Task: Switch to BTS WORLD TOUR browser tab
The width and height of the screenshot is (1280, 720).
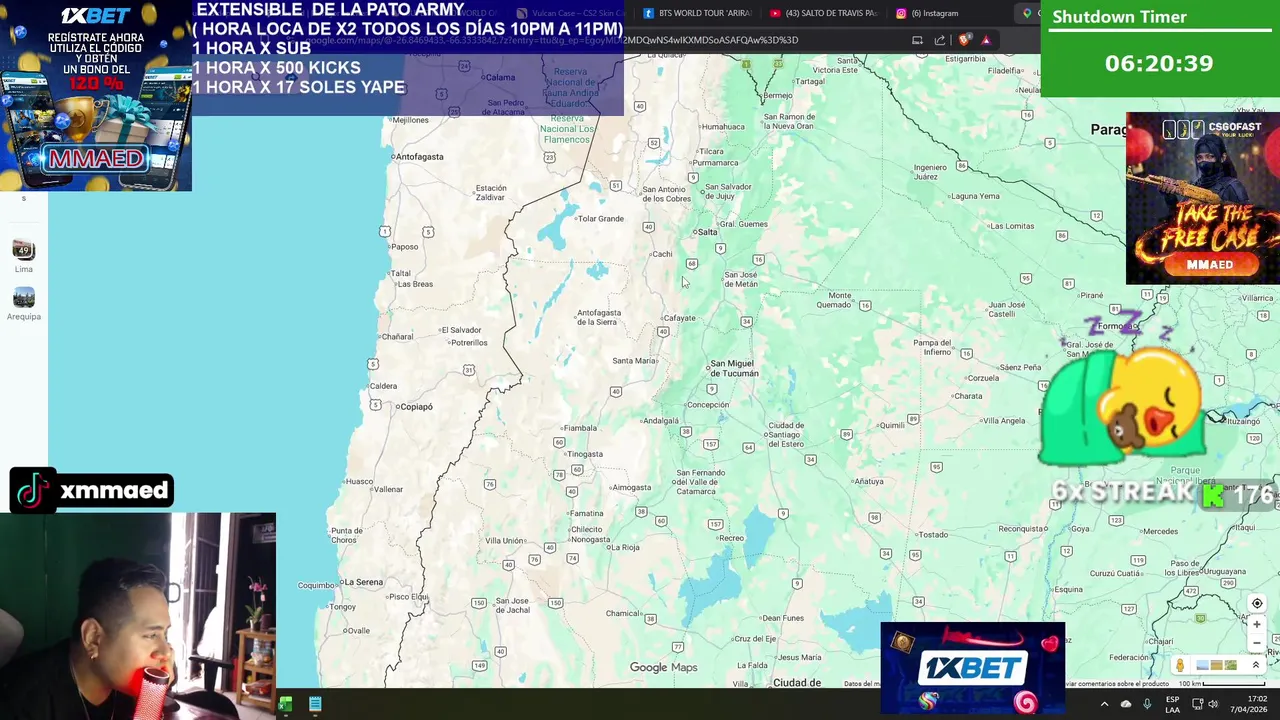Action: (697, 13)
